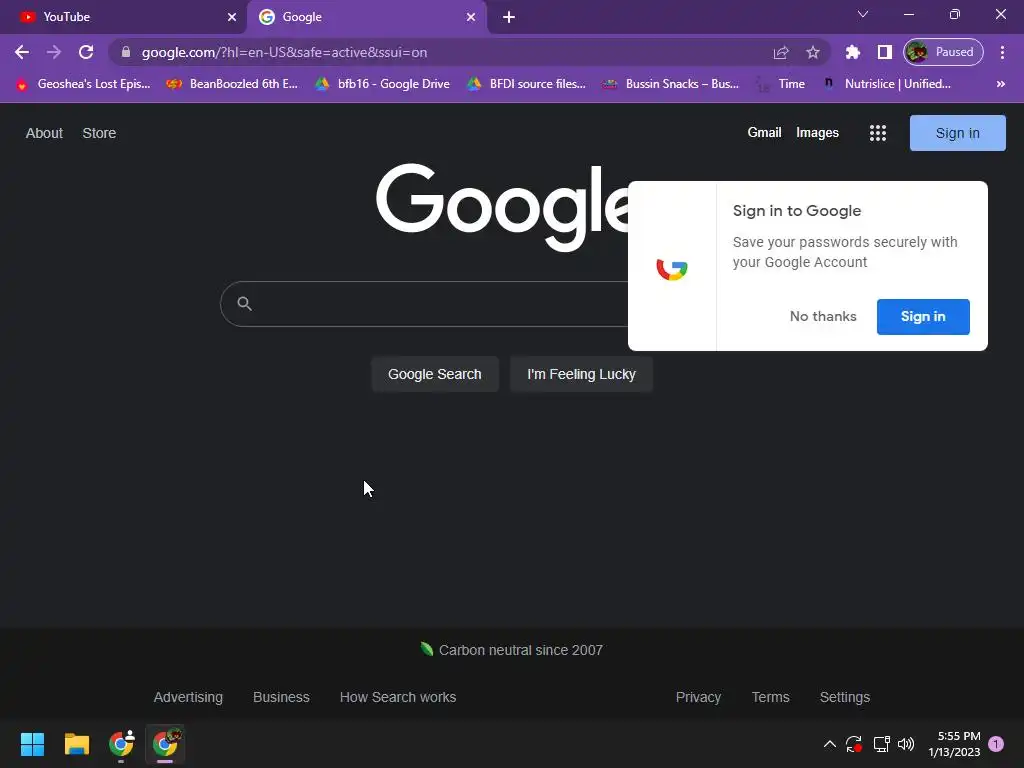Show hidden system tray icons
This screenshot has width=1024, height=768.
(829, 744)
